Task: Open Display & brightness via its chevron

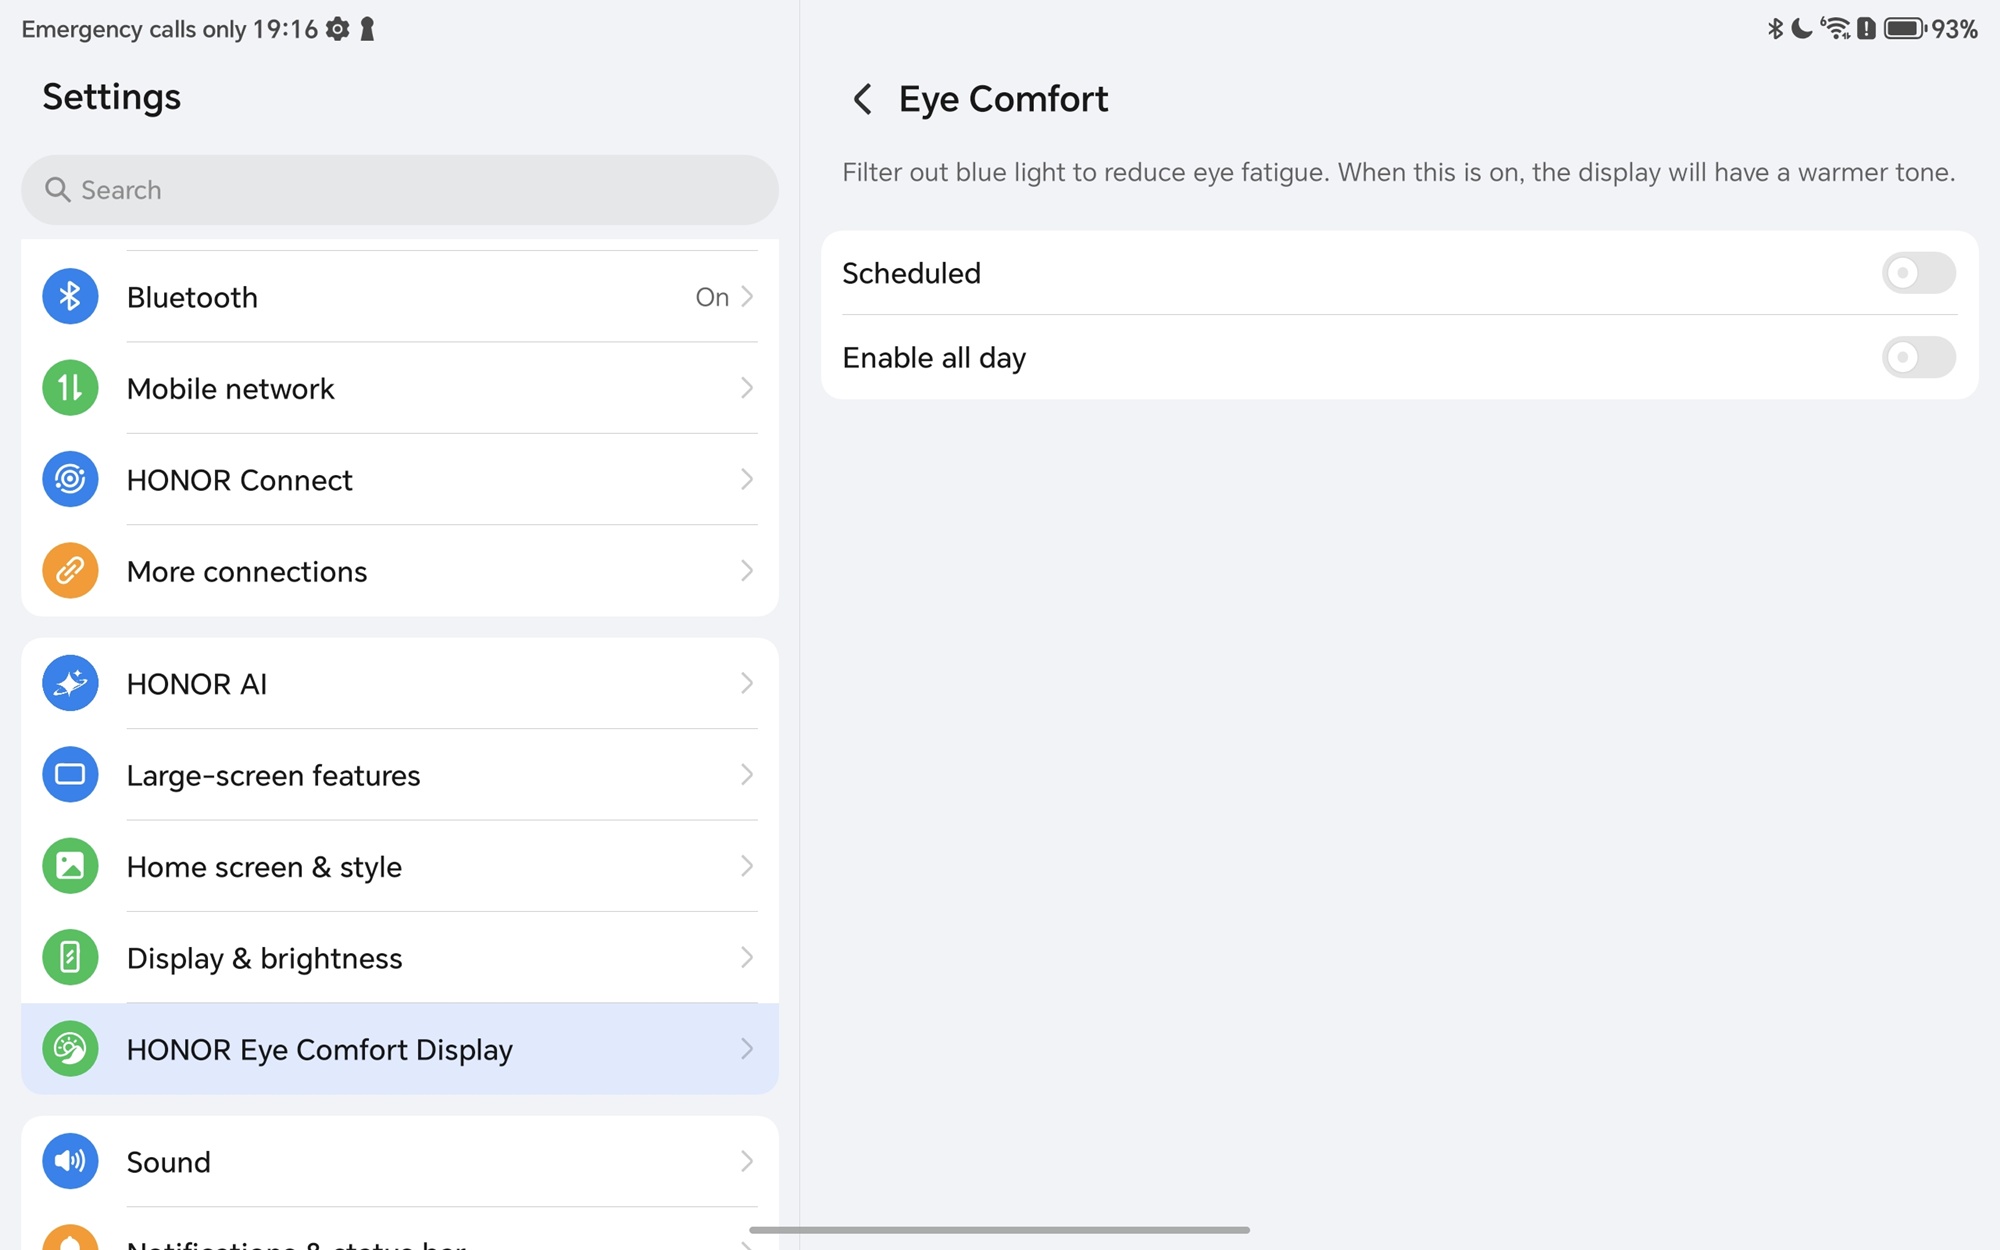Action: tap(746, 958)
